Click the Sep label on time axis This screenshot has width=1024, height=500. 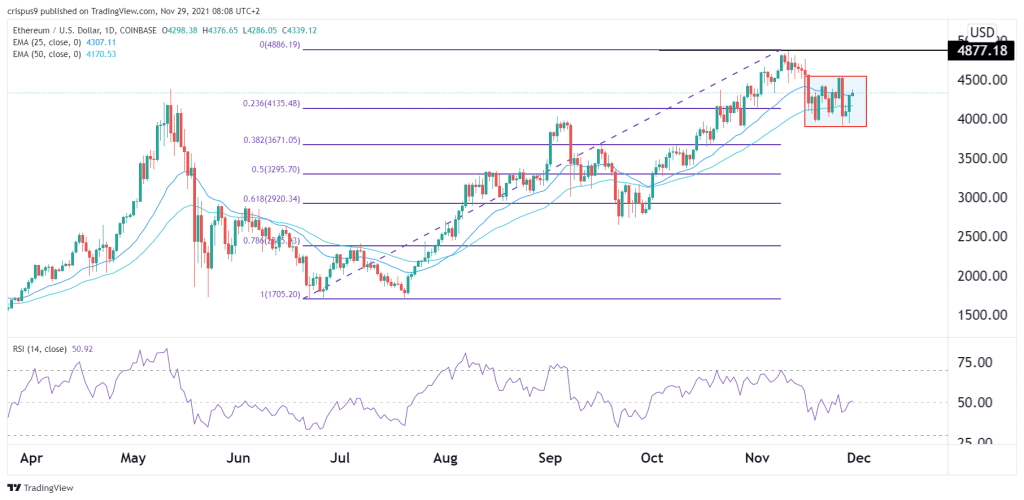(550, 458)
